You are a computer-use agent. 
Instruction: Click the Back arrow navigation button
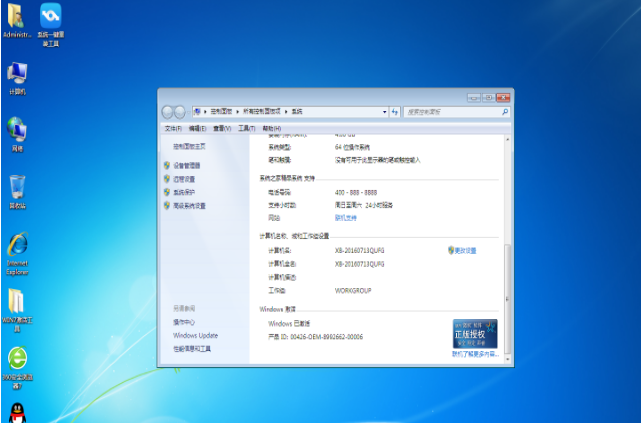coord(167,112)
